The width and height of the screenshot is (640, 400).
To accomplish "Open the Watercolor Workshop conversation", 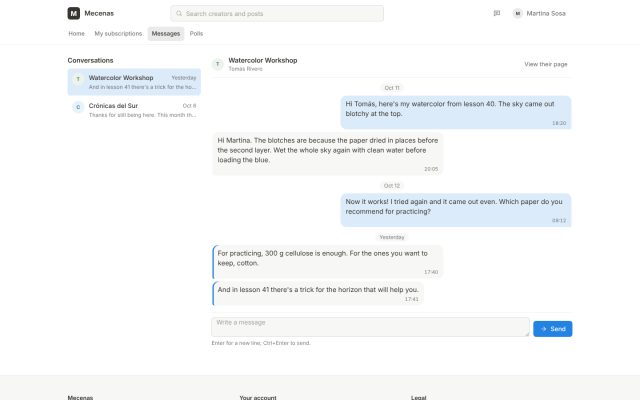I will click(134, 82).
